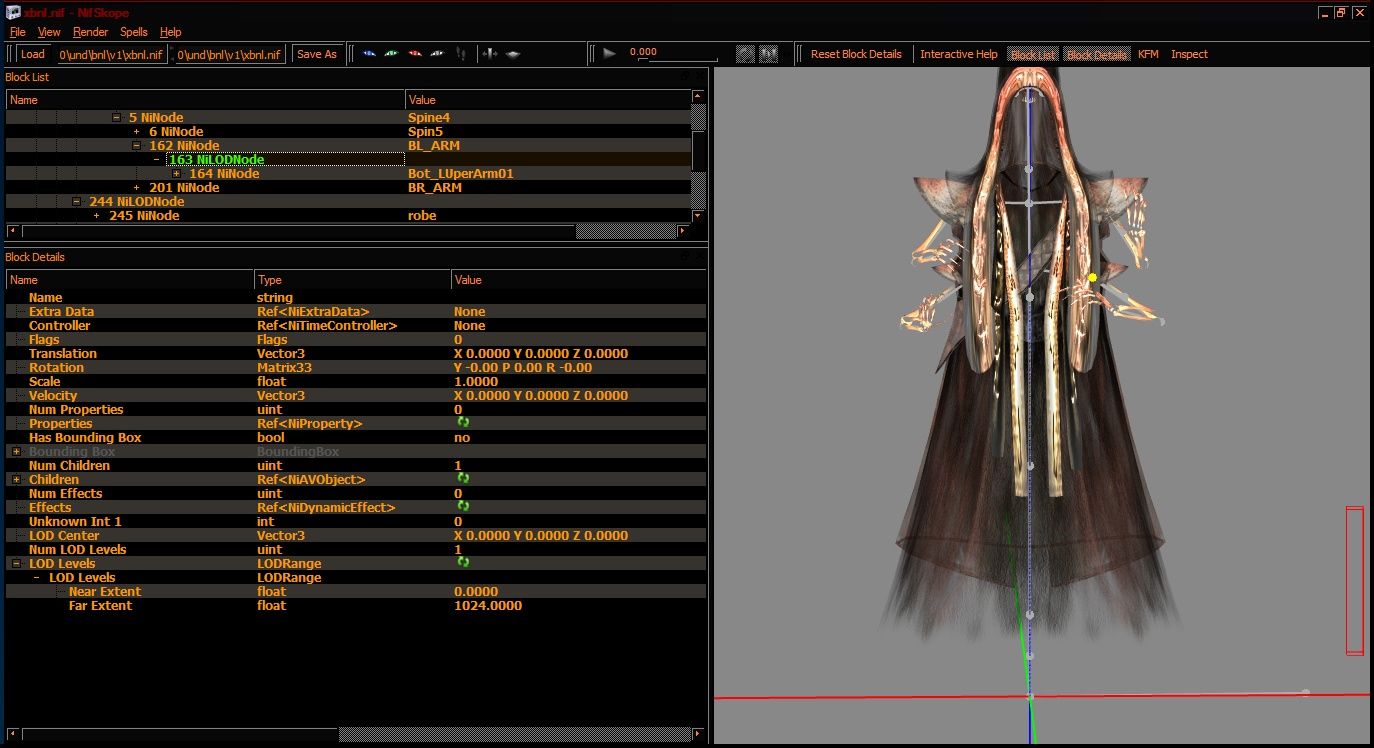Image resolution: width=1374 pixels, height=748 pixels.
Task: Expand the 201 NiNode BR_ARM branch
Action: click(x=136, y=187)
